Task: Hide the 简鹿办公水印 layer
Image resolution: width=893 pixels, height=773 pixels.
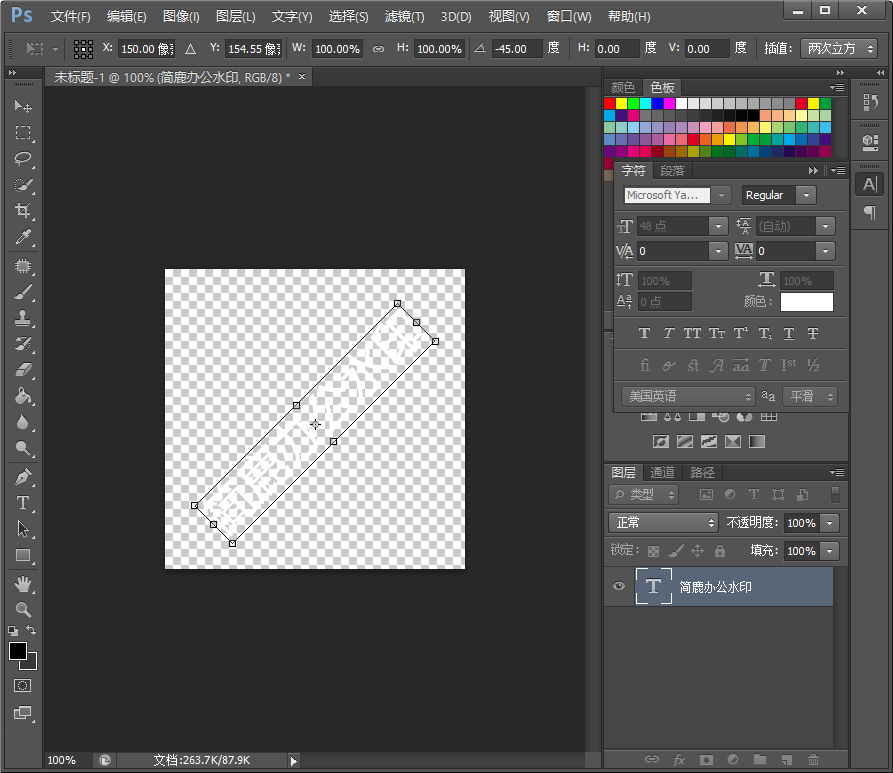Action: tap(619, 587)
